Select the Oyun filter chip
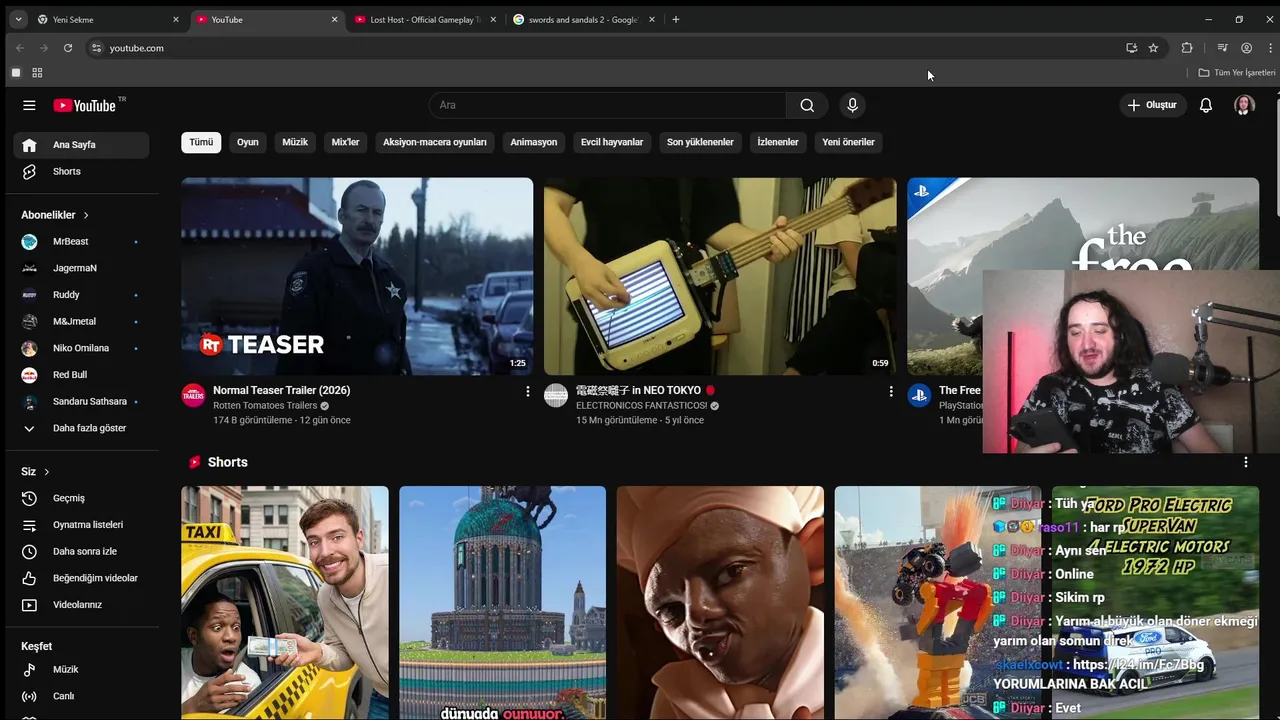1280x720 pixels. coord(248,142)
